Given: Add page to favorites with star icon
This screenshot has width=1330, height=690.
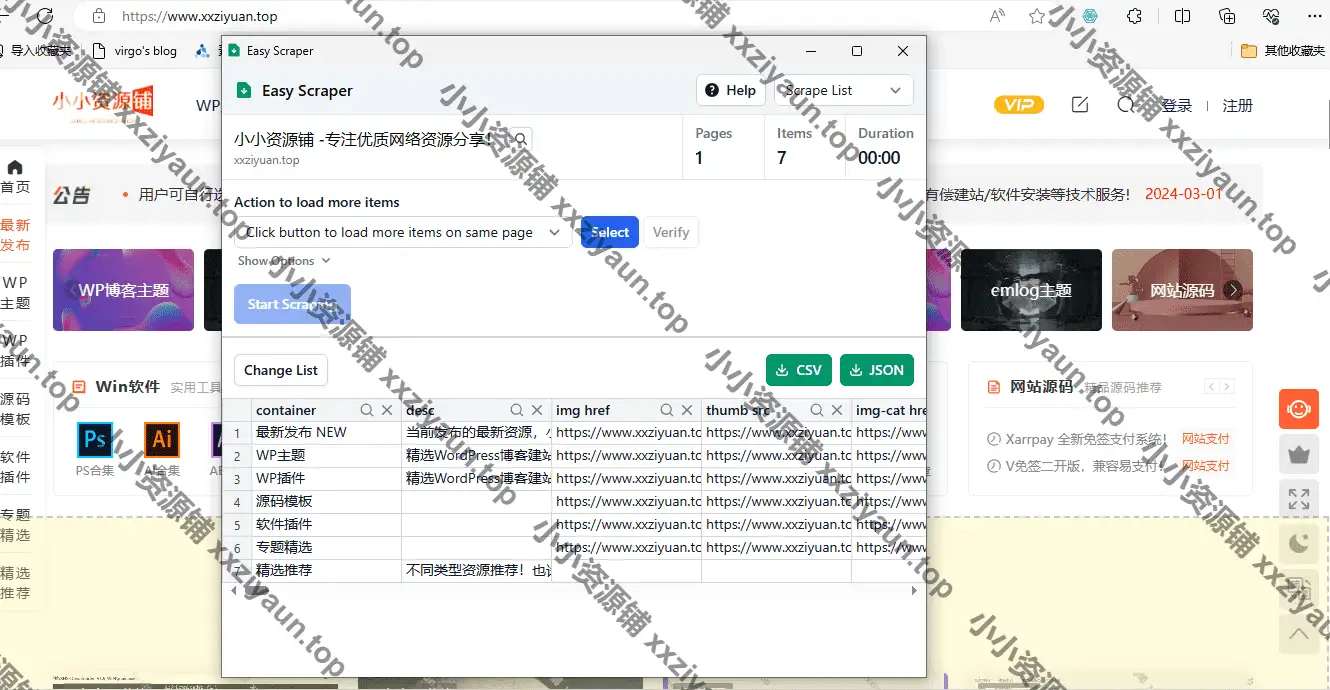Looking at the screenshot, I should pyautogui.click(x=1037, y=16).
